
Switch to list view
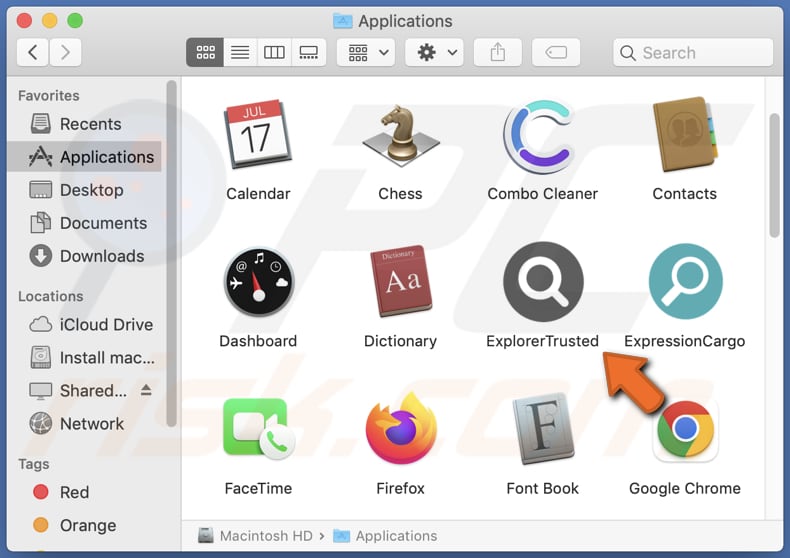(x=240, y=52)
